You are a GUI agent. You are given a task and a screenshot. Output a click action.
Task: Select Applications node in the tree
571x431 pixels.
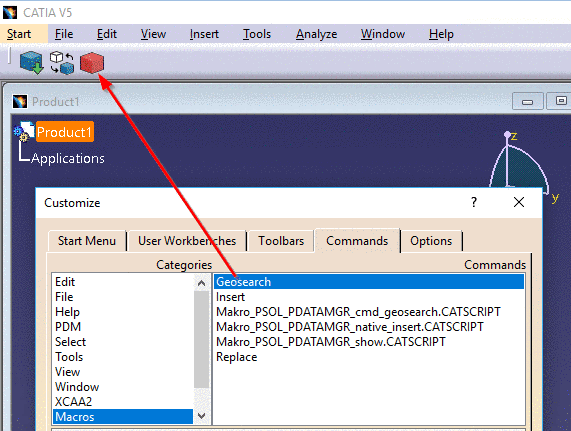[x=68, y=158]
